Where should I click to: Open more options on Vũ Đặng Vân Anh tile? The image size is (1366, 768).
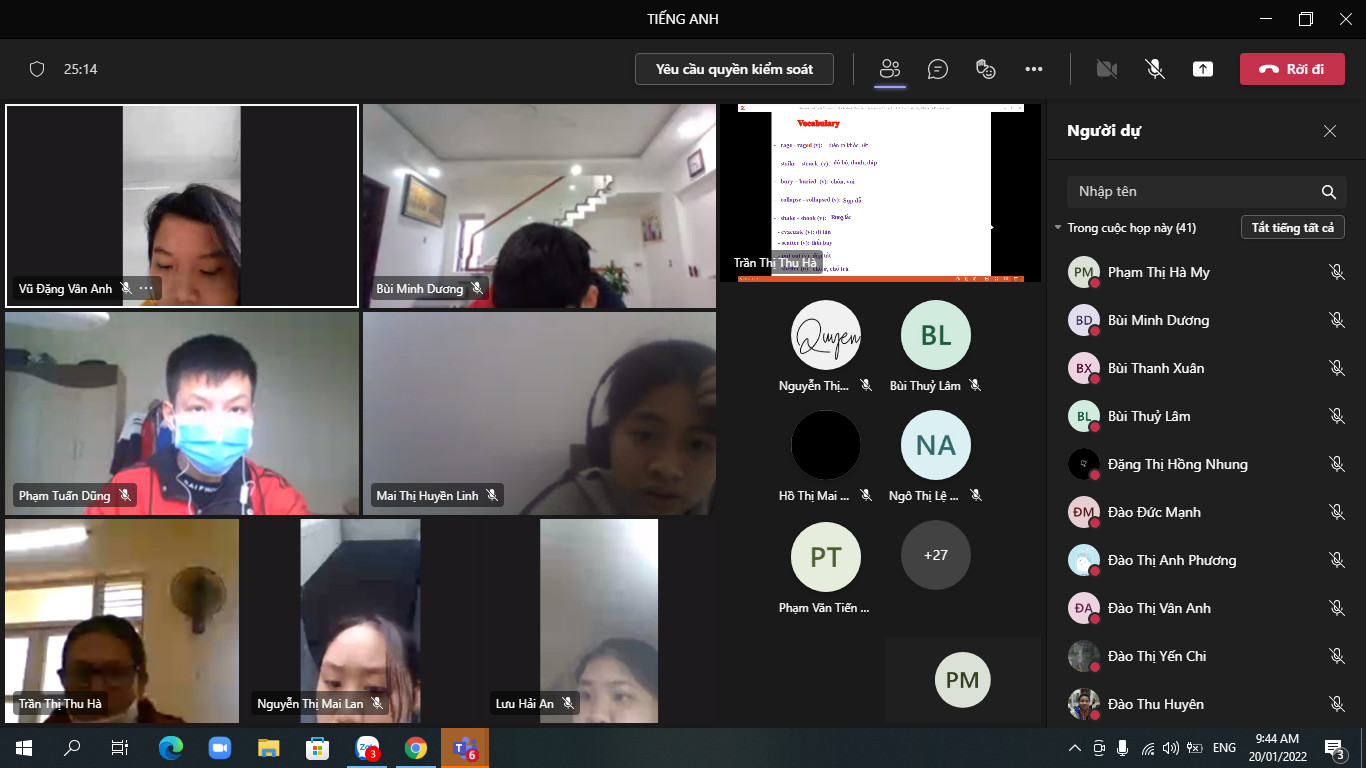(146, 288)
